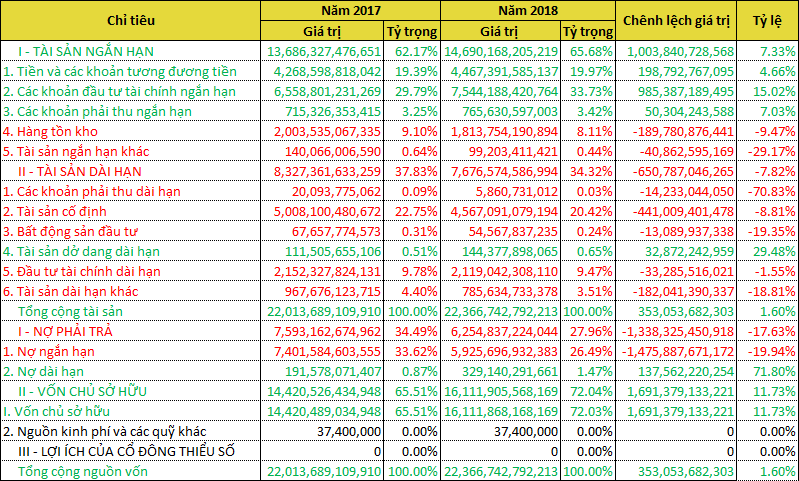
Task: Select the 2018 value 7,544,188,420,764
Action: (506, 92)
